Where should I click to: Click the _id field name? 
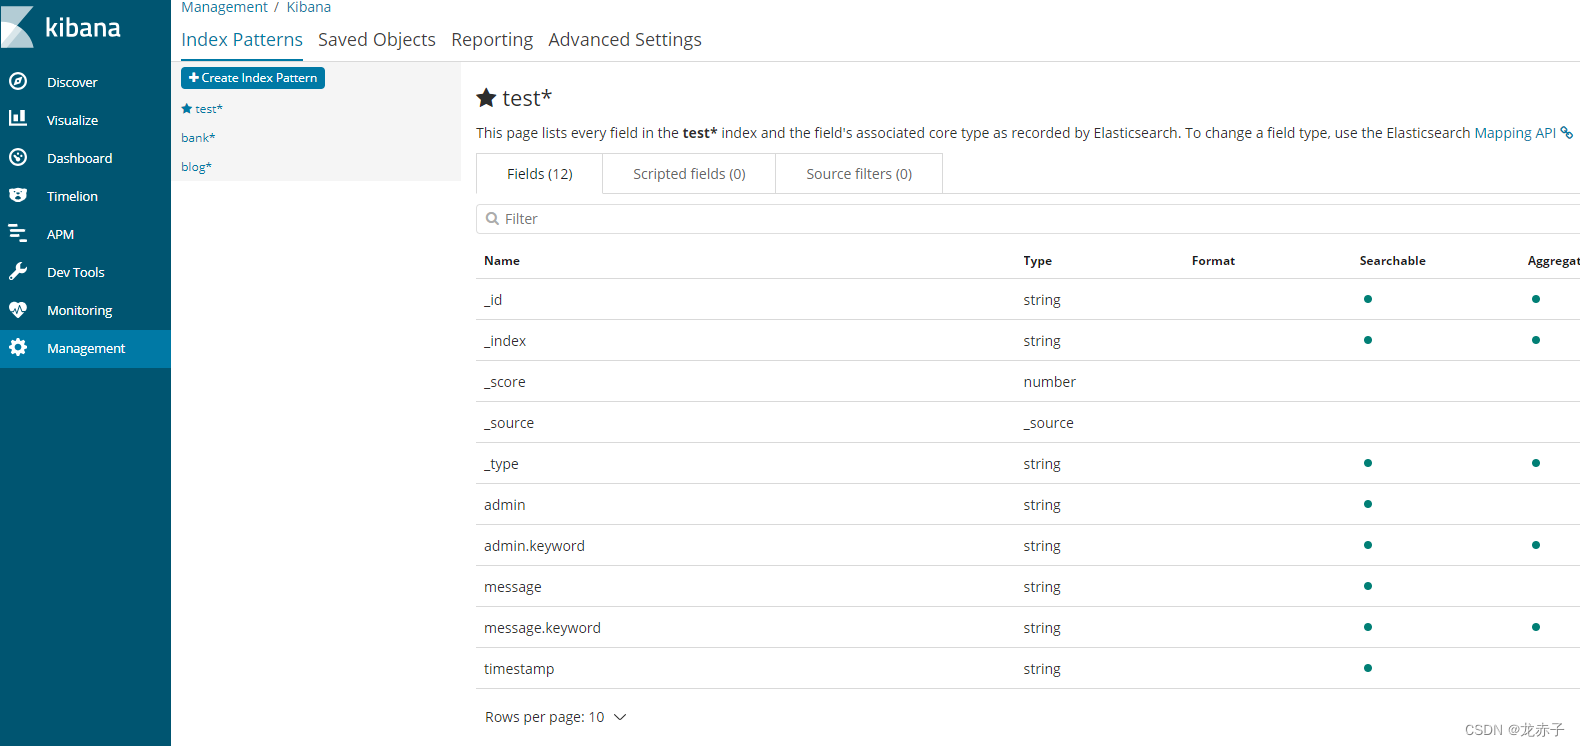point(493,300)
